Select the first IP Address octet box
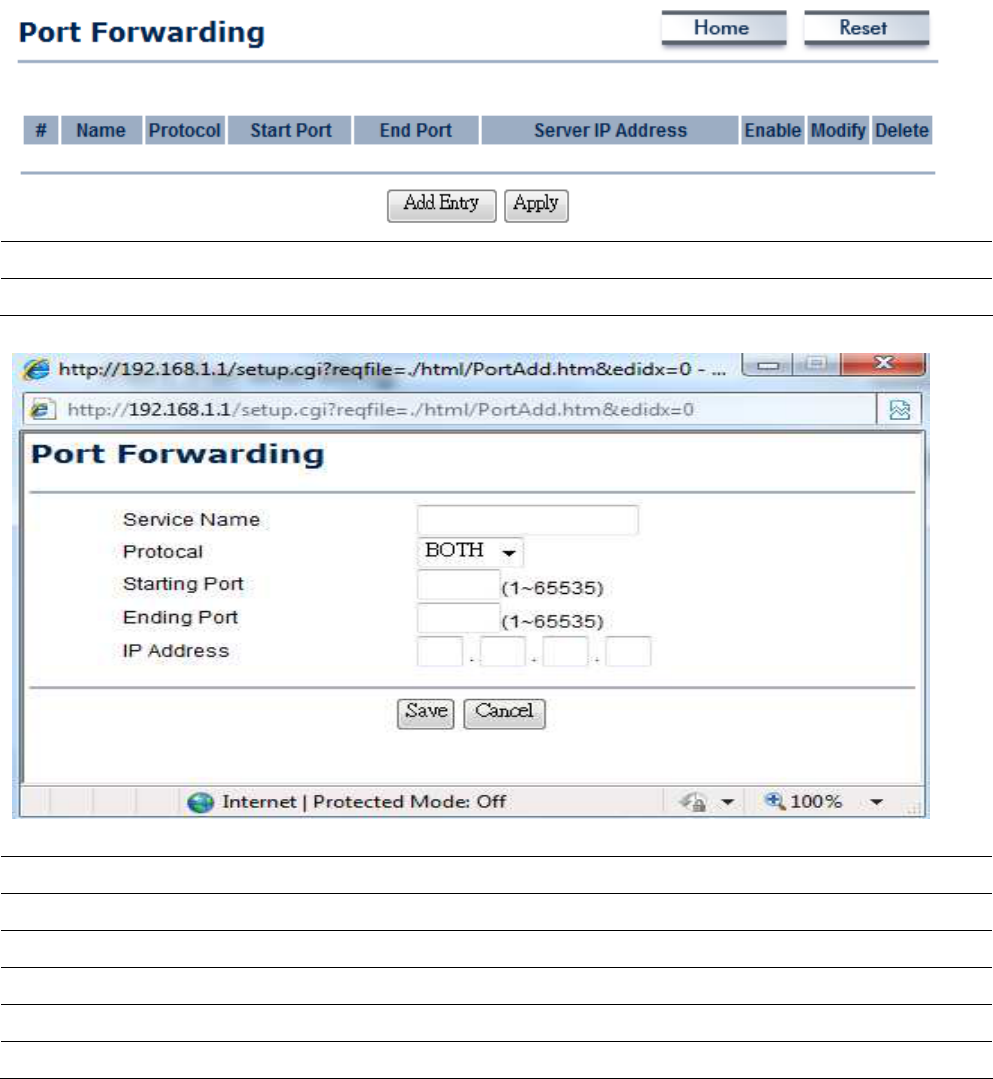 (440, 652)
